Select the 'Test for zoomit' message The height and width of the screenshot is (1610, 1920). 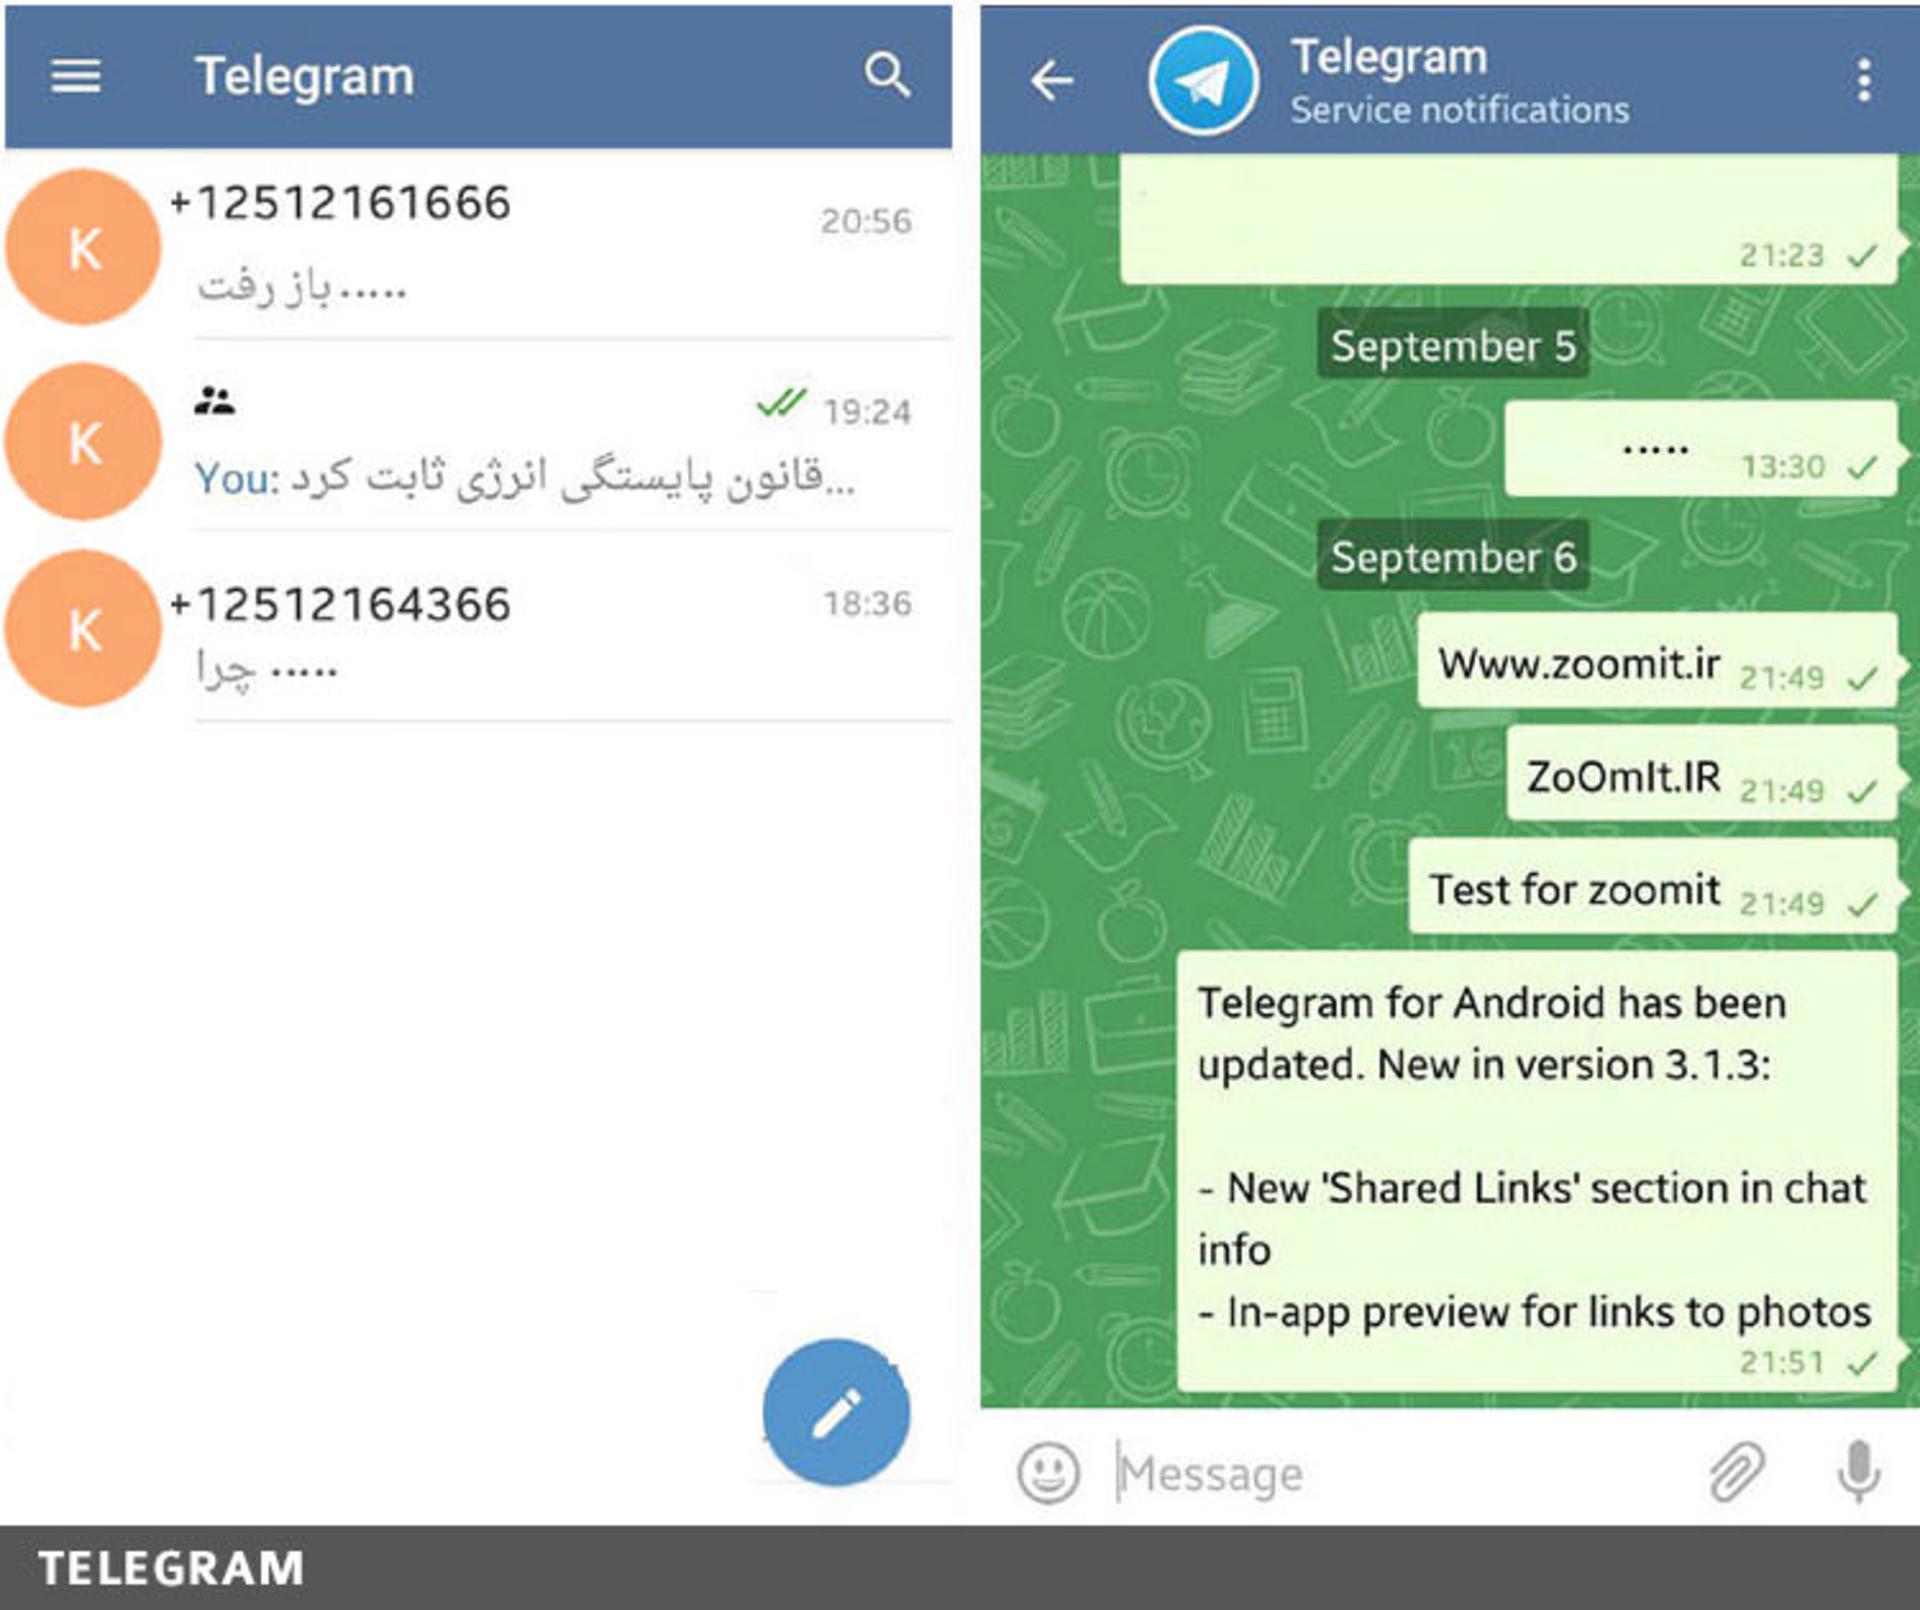[x=1654, y=887]
